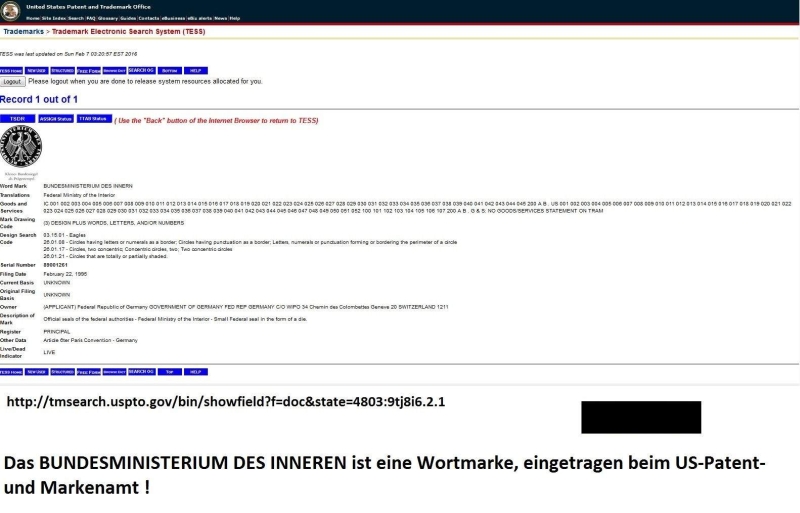Select top Free Form search button

pyautogui.click(x=89, y=71)
